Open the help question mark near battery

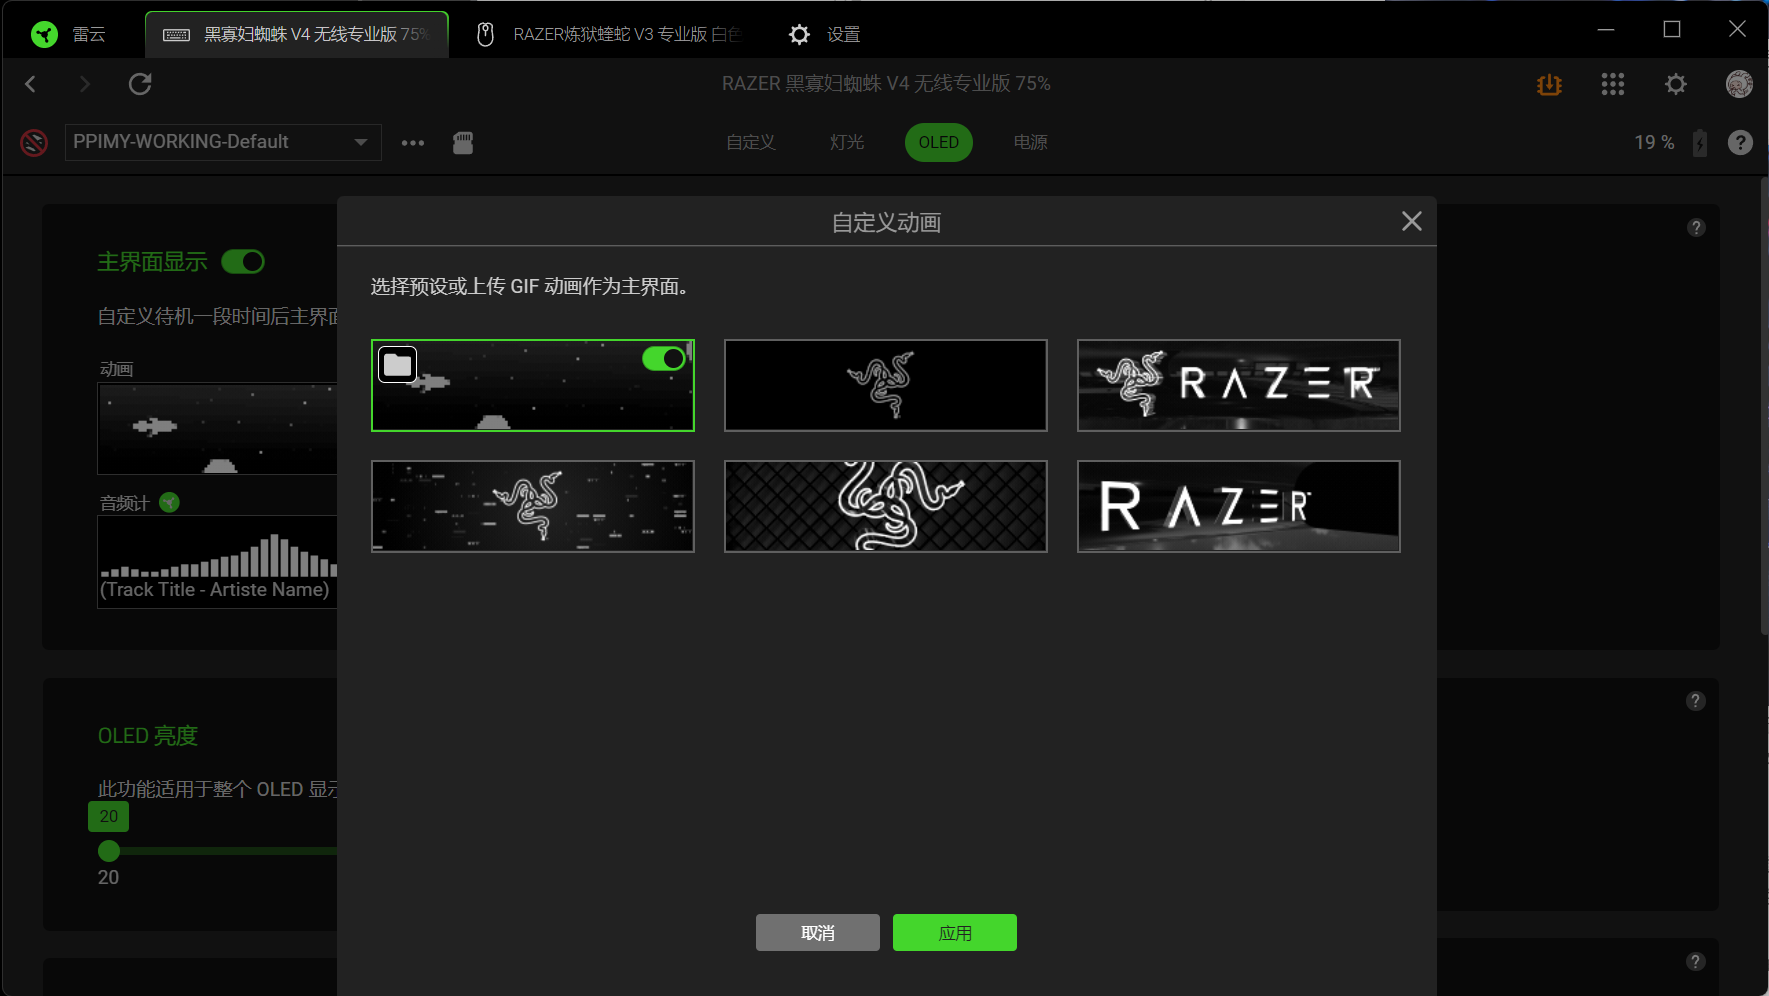1740,143
